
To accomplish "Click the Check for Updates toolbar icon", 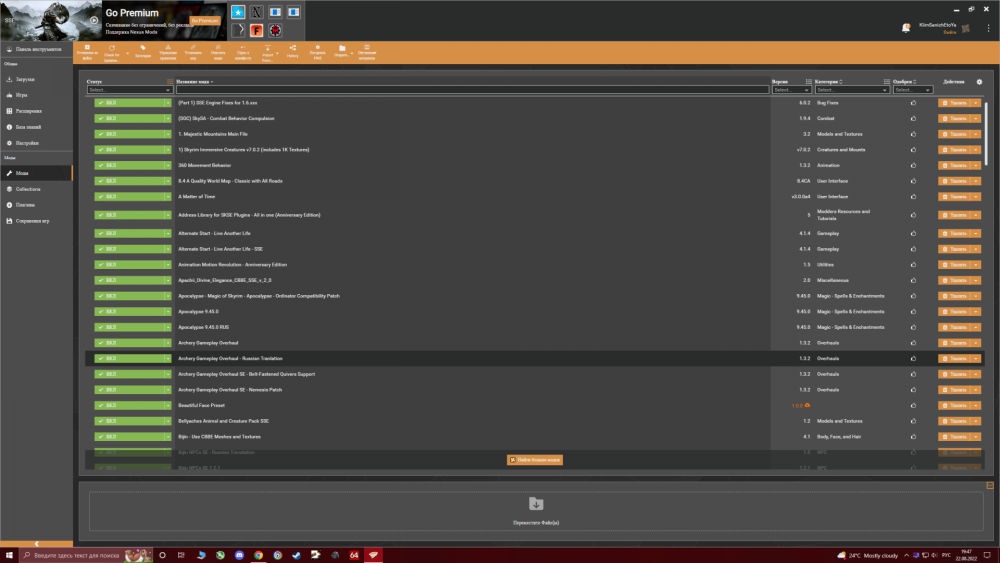I will click(112, 52).
